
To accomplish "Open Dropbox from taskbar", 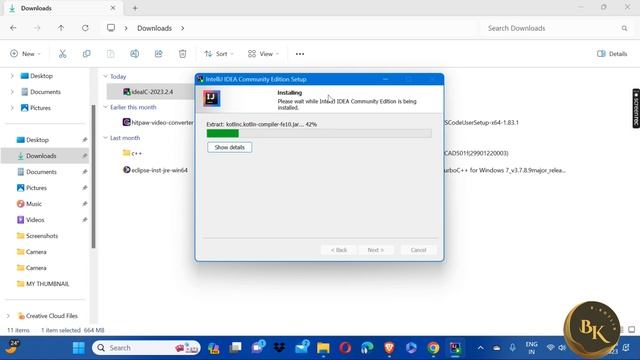I will tap(280, 348).
